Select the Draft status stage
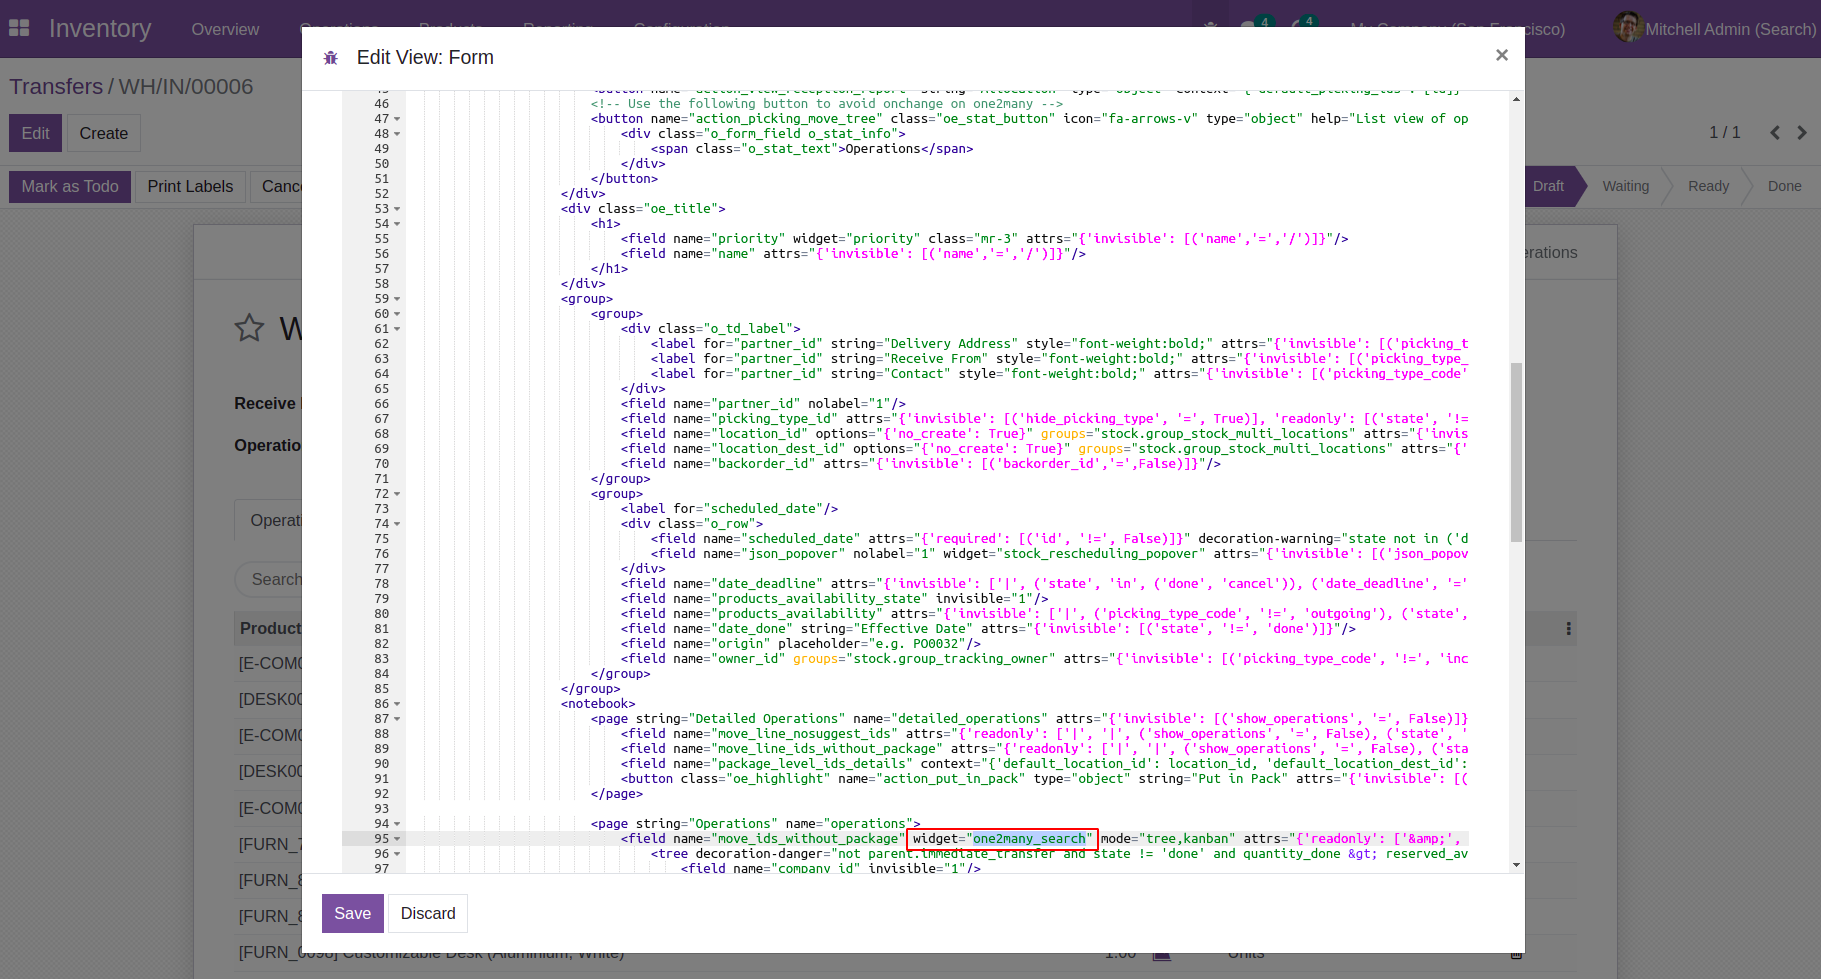 [1548, 186]
